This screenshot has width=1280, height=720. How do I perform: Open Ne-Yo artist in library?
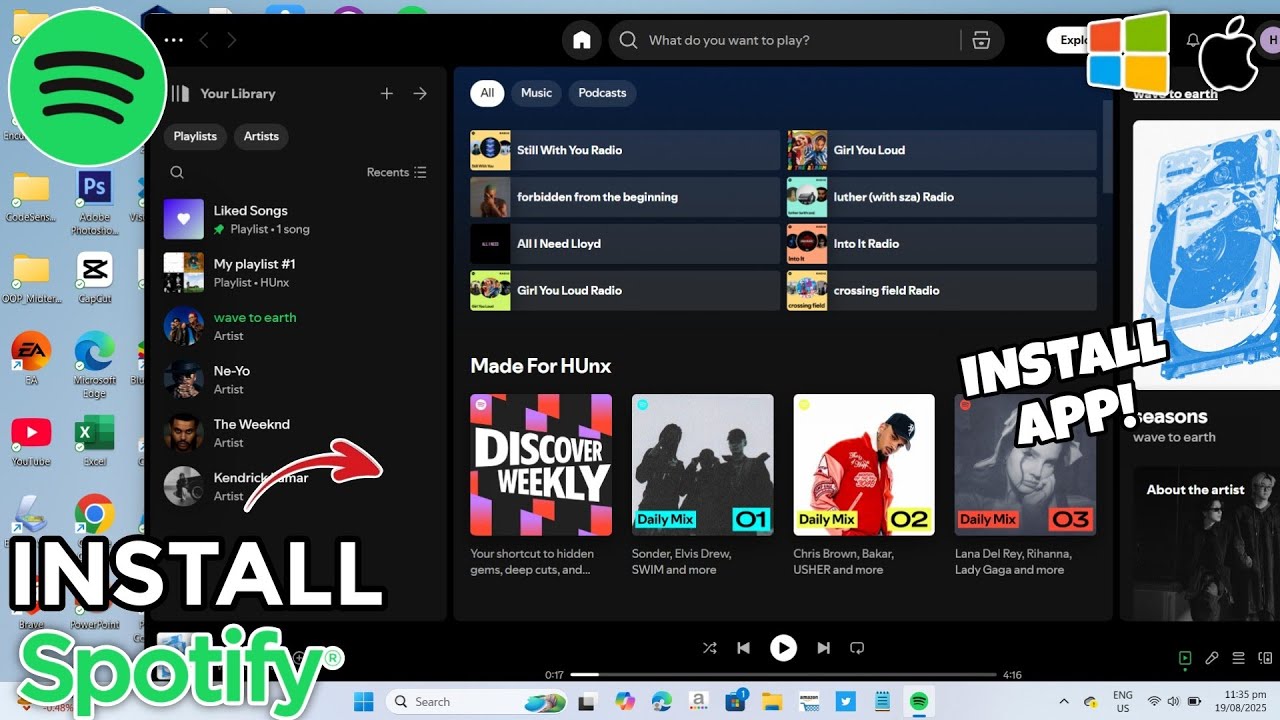coord(296,379)
